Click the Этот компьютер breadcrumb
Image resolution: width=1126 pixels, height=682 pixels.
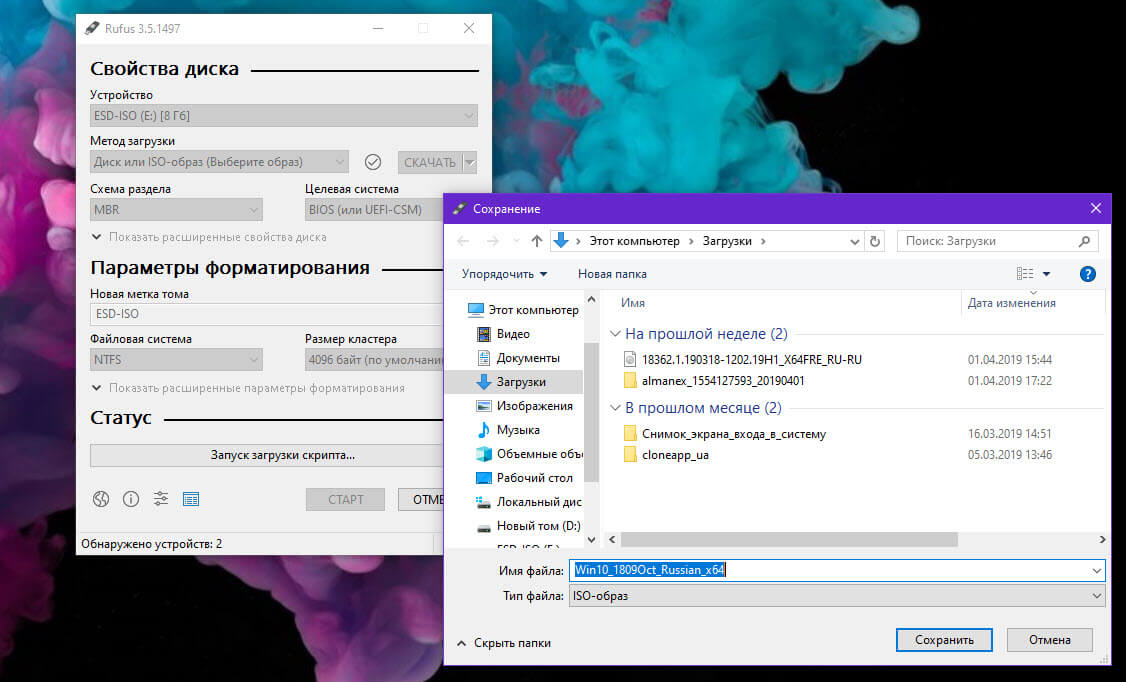634,241
